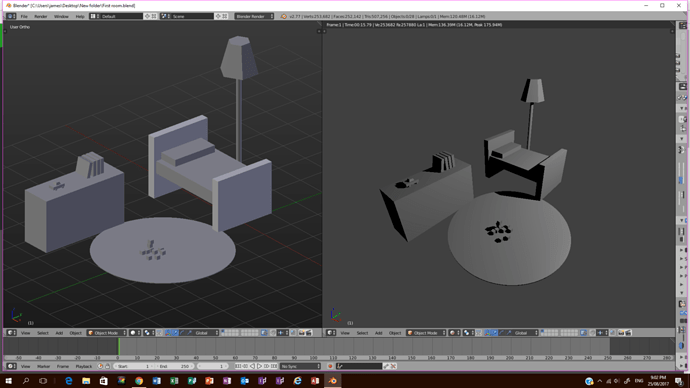This screenshot has width=690, height=388.
Task: Open the info editor type selector
Action: [11, 16]
